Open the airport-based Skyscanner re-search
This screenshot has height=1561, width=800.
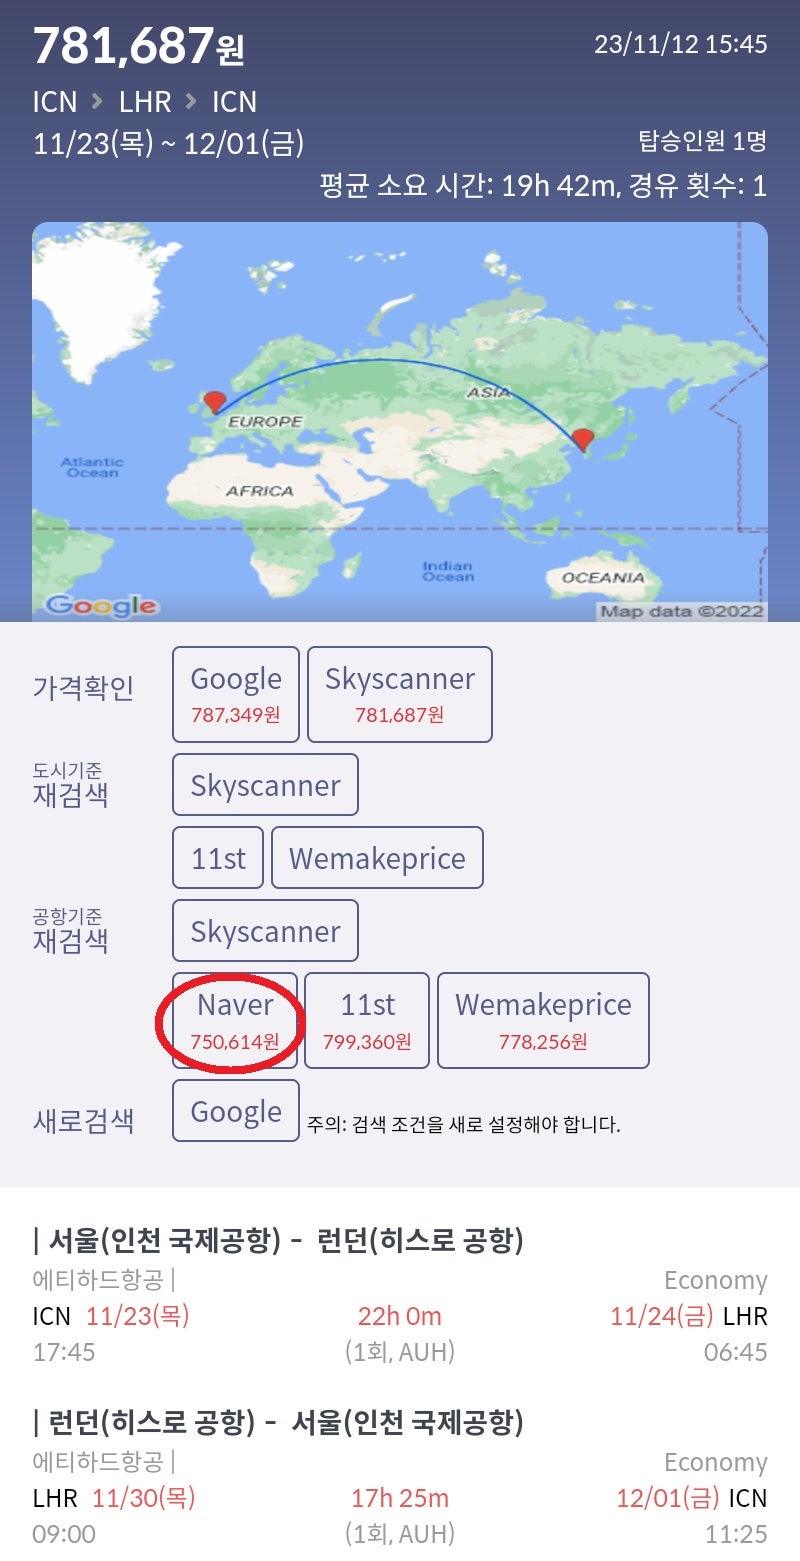pos(264,930)
